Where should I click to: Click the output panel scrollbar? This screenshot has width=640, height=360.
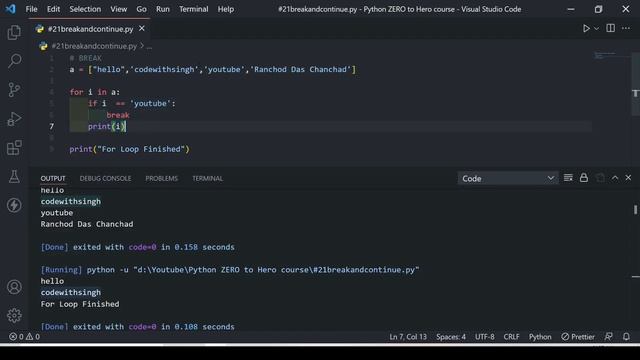(636, 209)
